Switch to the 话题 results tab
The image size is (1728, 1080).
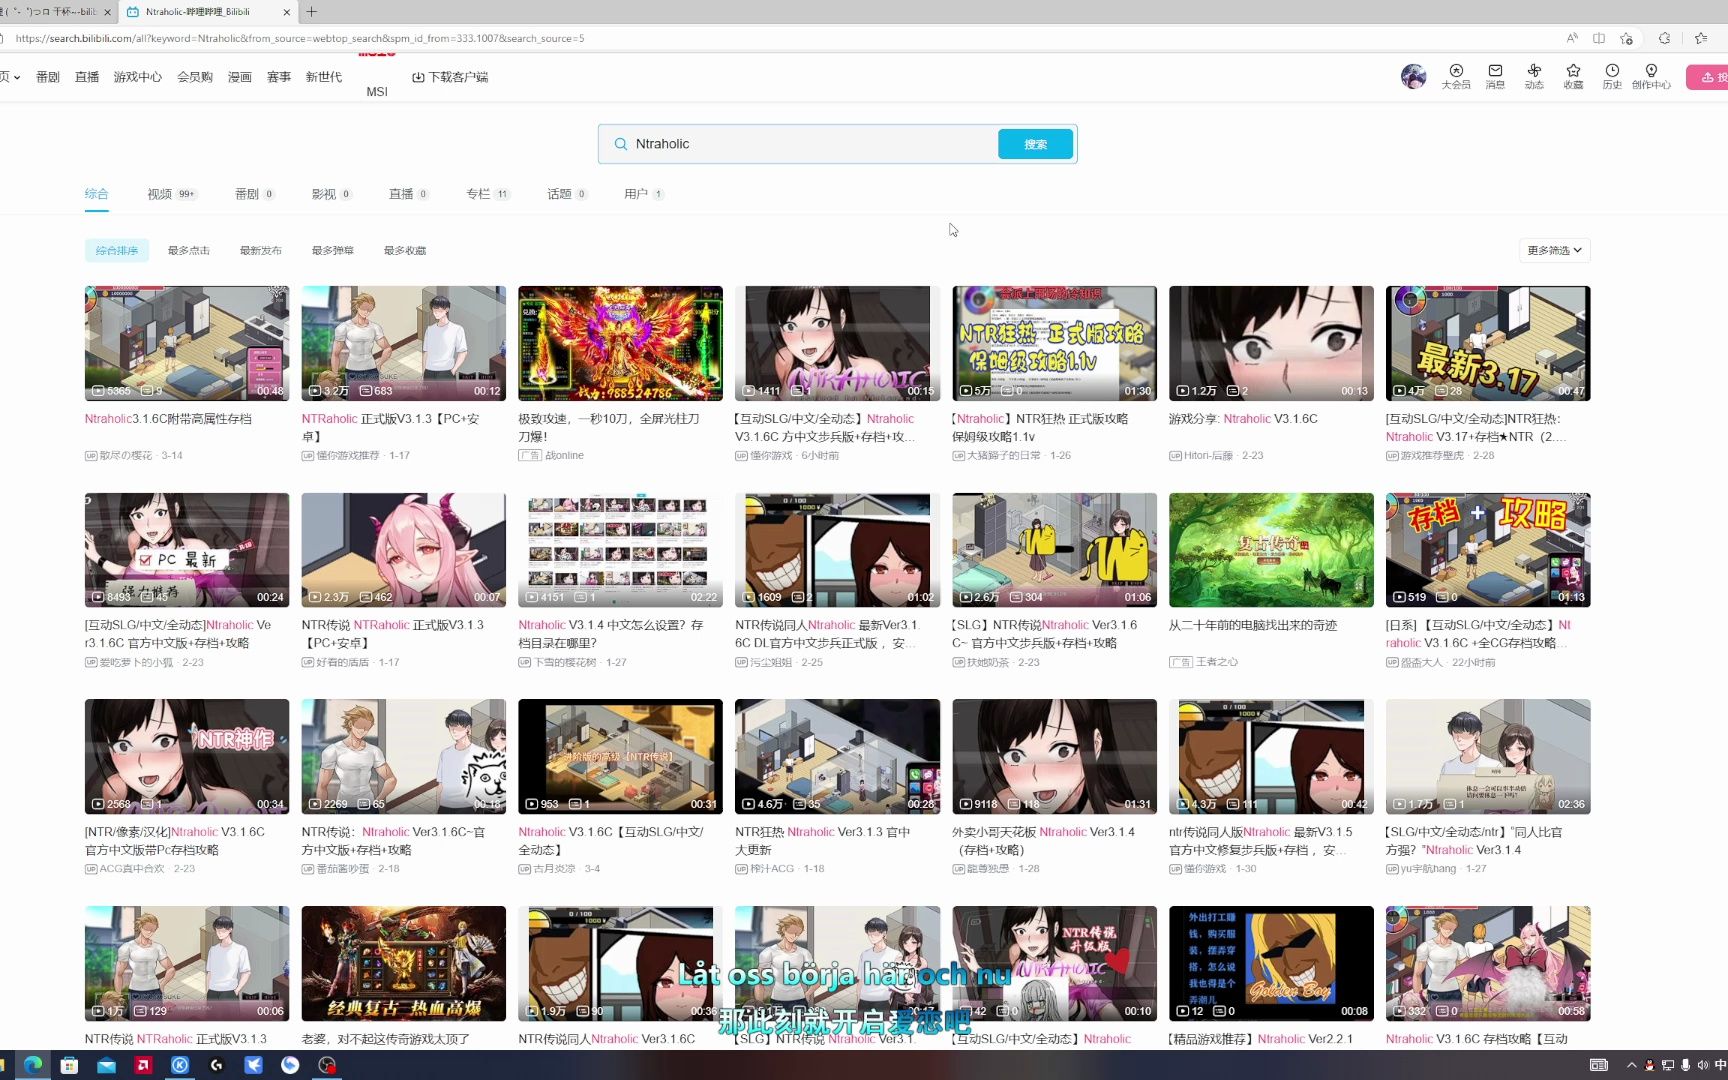(567, 194)
